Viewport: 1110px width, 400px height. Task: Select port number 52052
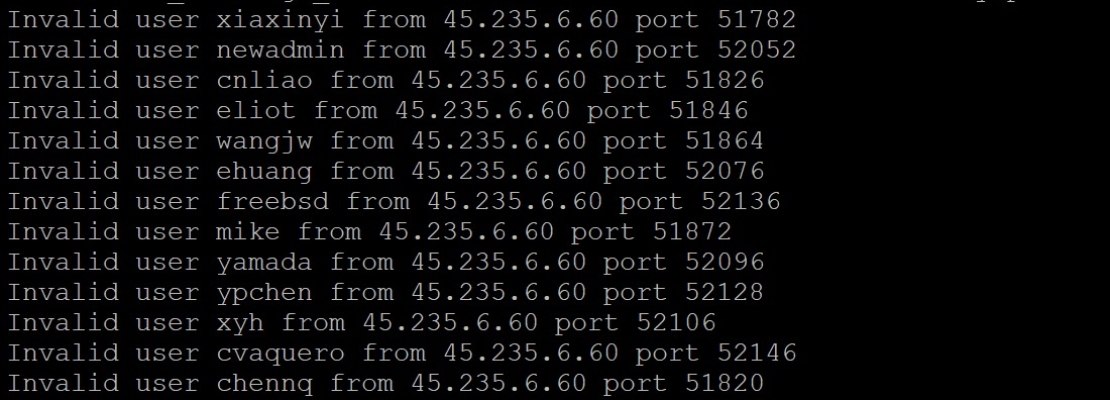coord(757,50)
